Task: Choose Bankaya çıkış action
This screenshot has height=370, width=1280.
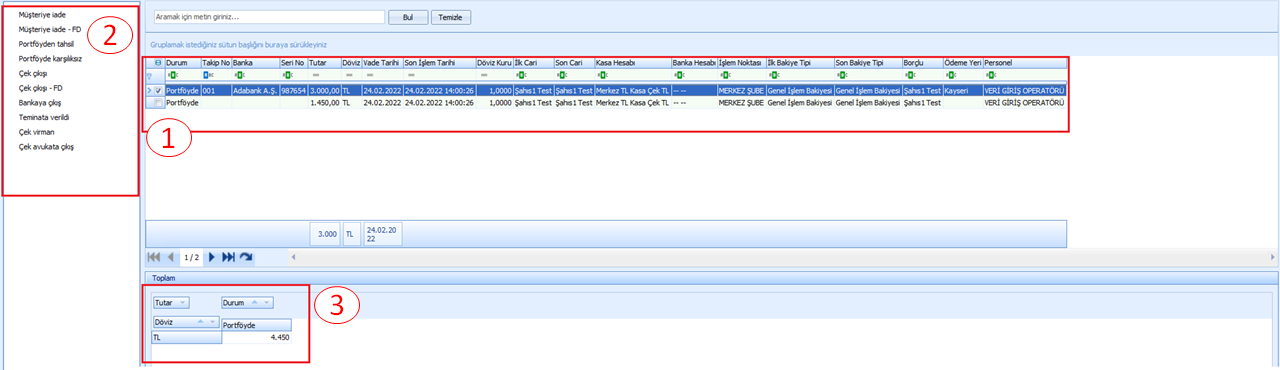Action: click(40, 103)
